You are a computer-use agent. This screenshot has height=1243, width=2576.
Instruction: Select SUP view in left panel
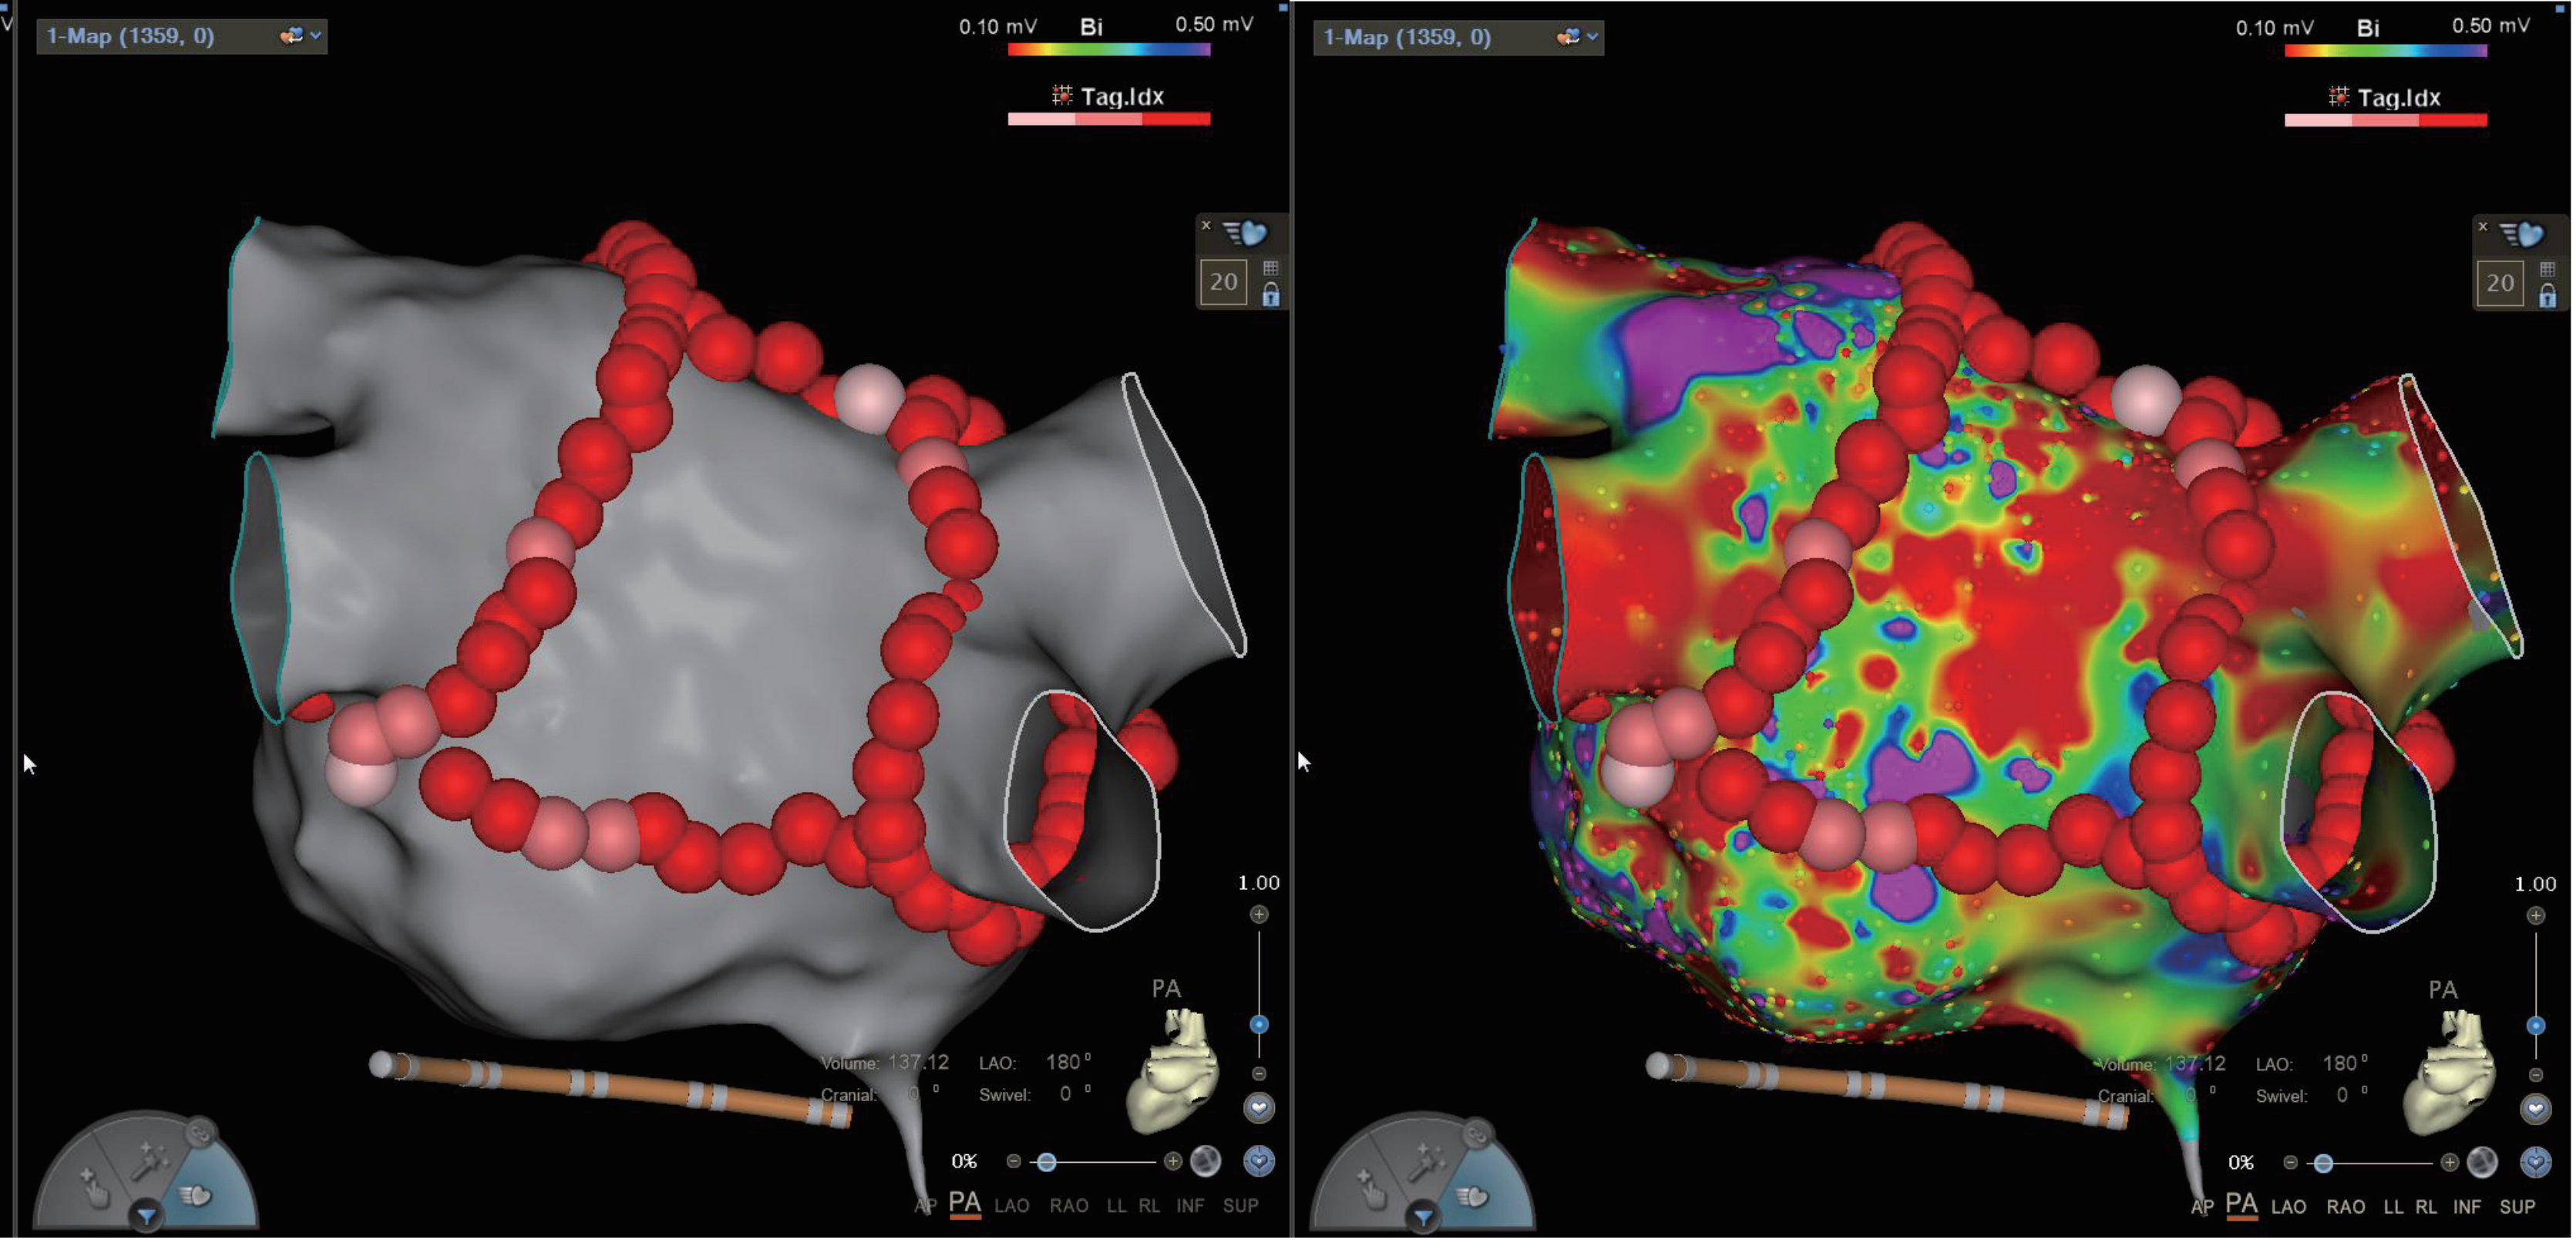(x=1240, y=1205)
